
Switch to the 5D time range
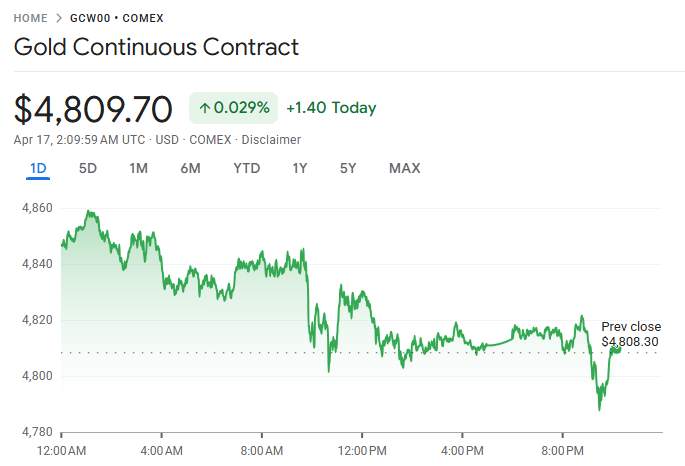88,168
